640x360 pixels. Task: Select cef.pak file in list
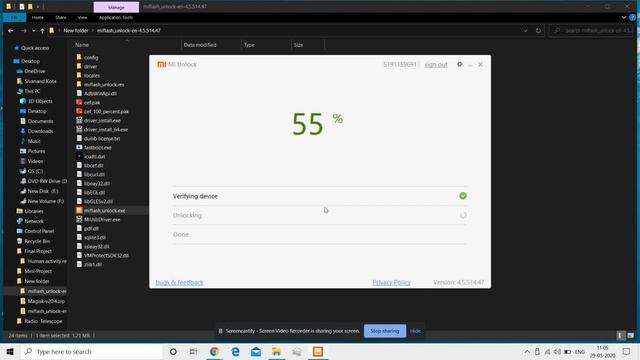(92, 102)
